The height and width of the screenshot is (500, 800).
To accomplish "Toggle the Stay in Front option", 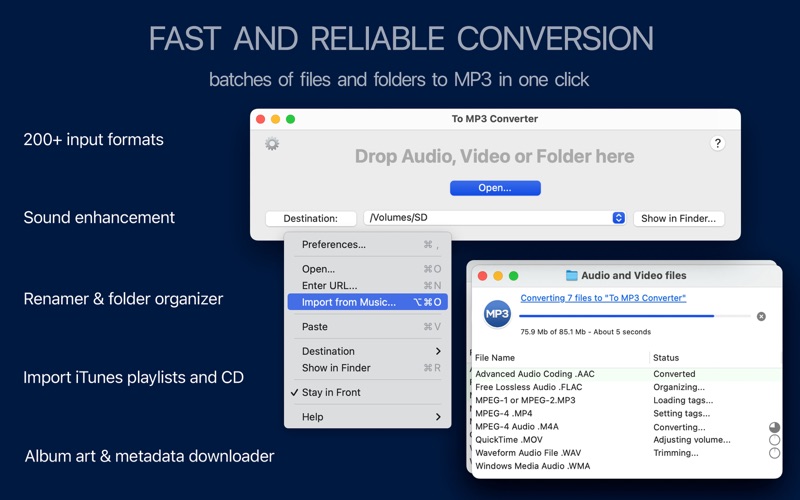I will (x=367, y=392).
